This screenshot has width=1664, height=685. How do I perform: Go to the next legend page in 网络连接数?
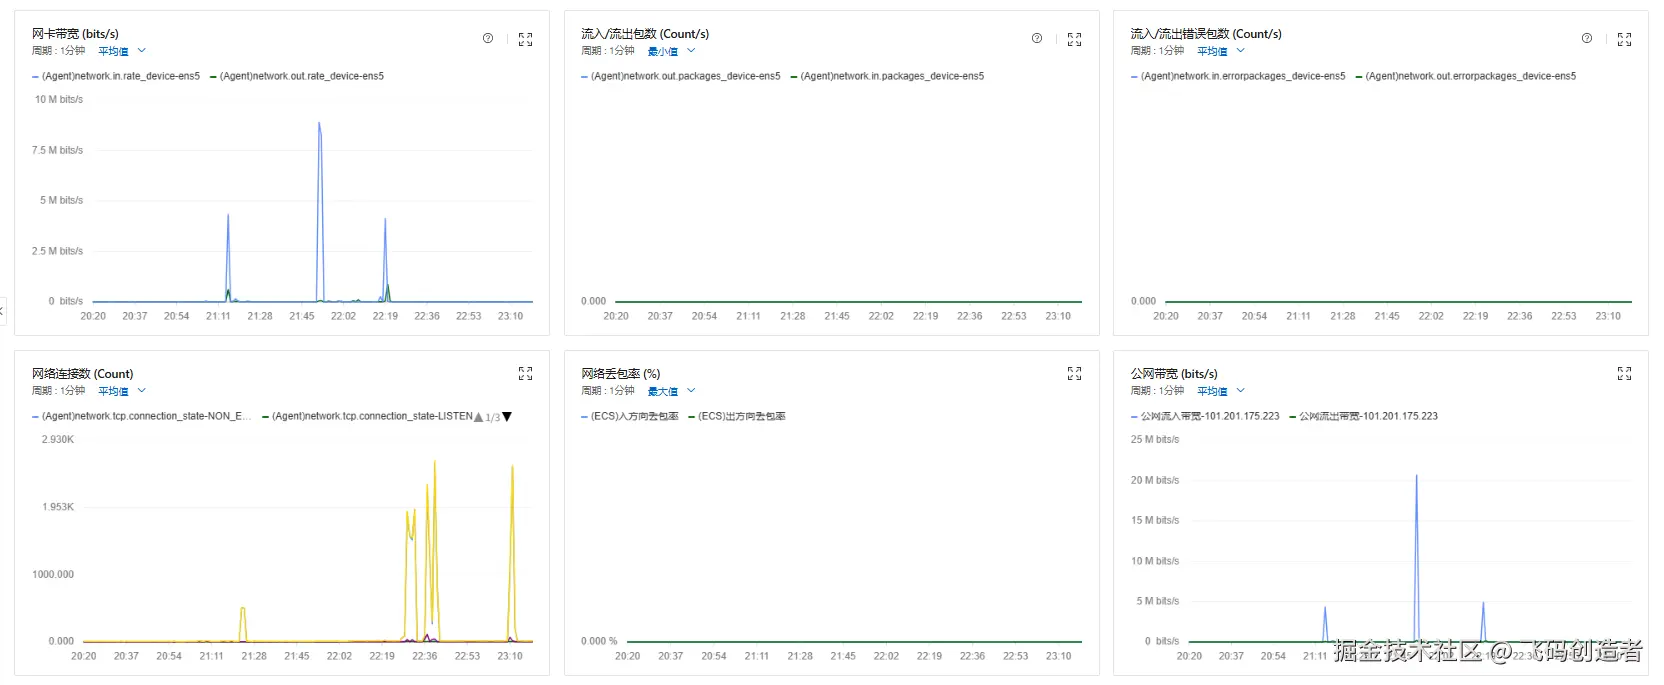point(507,417)
